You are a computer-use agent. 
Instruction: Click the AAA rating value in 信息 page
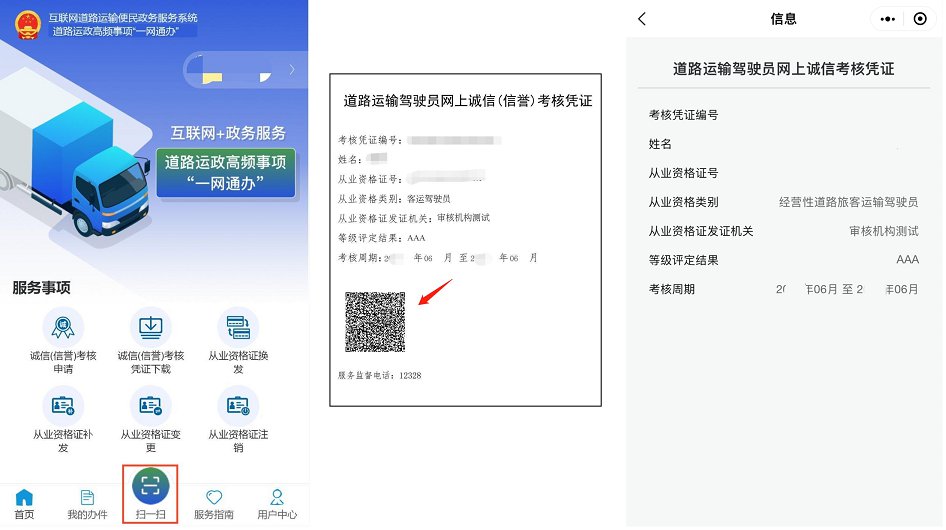click(x=907, y=260)
